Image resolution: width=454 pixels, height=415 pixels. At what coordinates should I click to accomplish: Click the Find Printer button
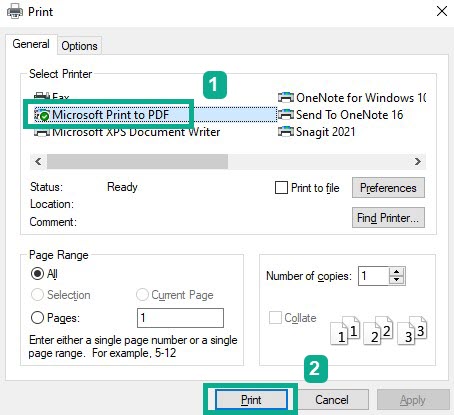click(388, 218)
